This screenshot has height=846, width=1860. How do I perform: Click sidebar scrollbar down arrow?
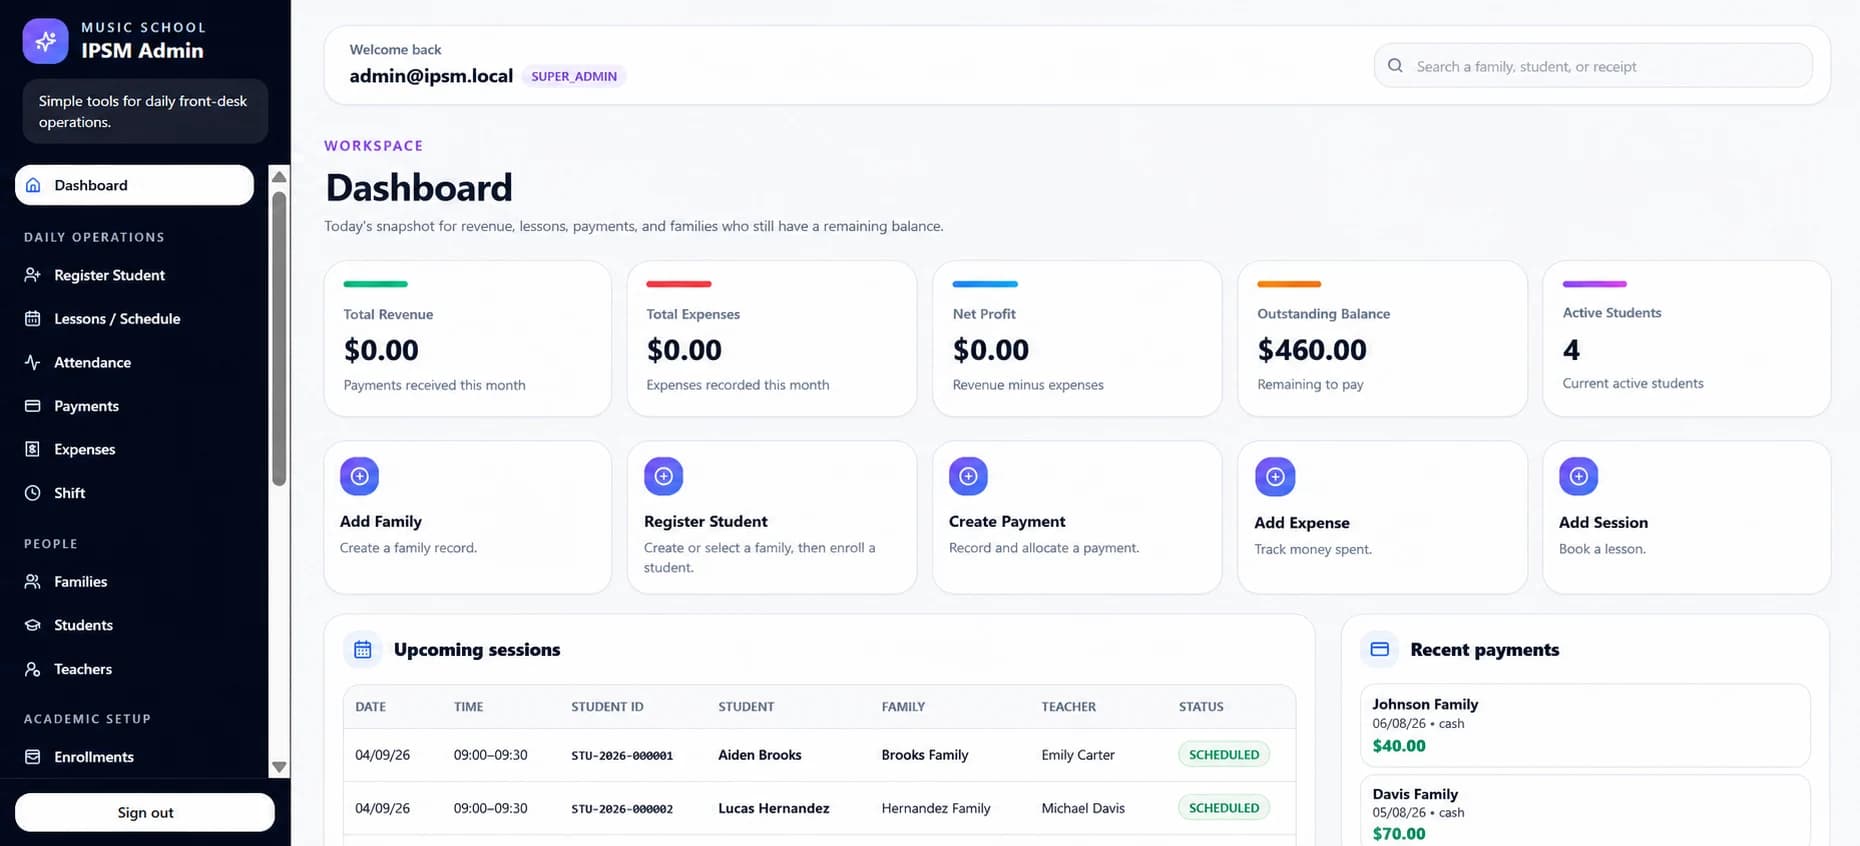(279, 767)
